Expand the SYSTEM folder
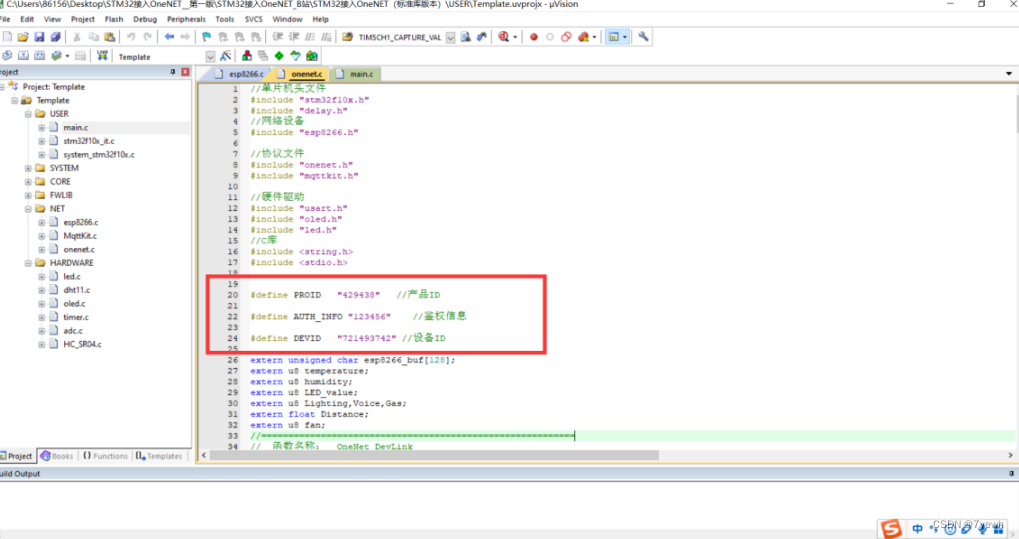This screenshot has height=539, width=1019. coord(28,168)
